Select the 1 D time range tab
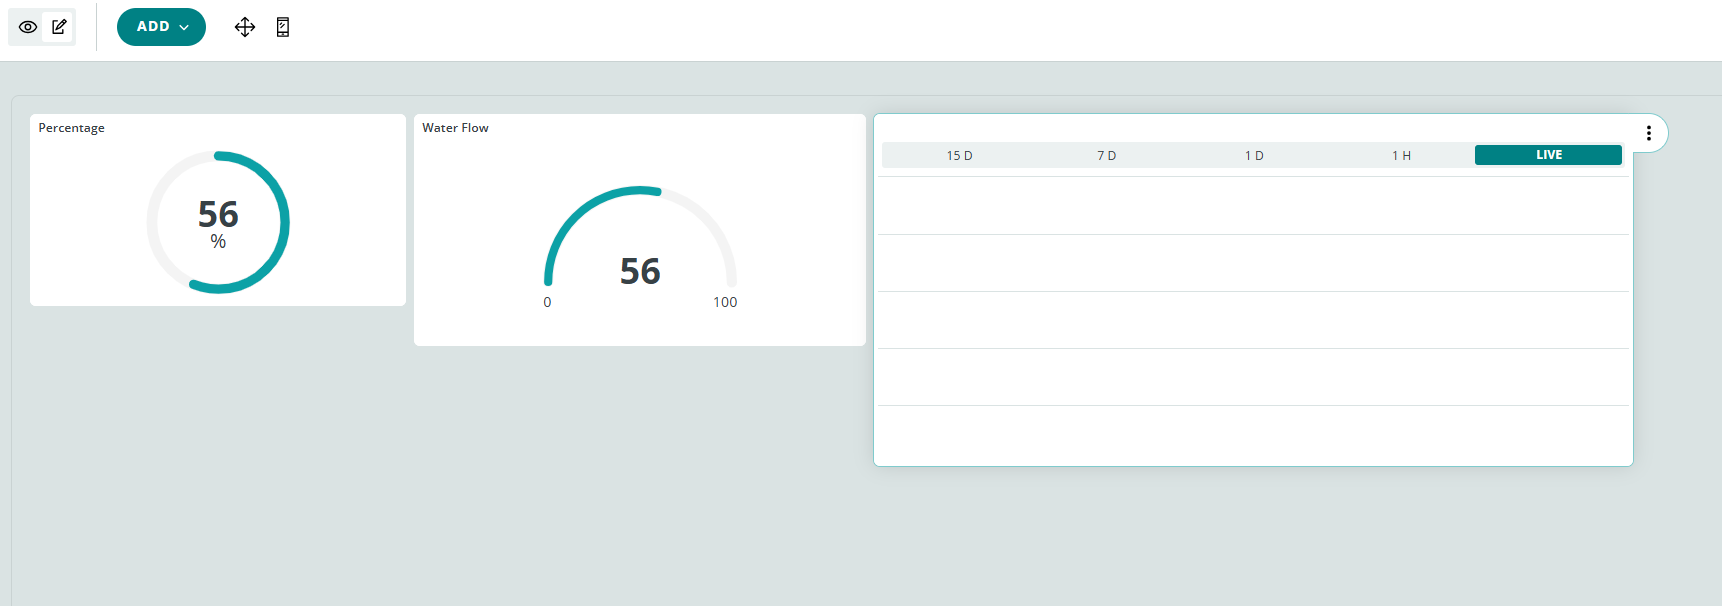The image size is (1722, 606). click(1254, 155)
